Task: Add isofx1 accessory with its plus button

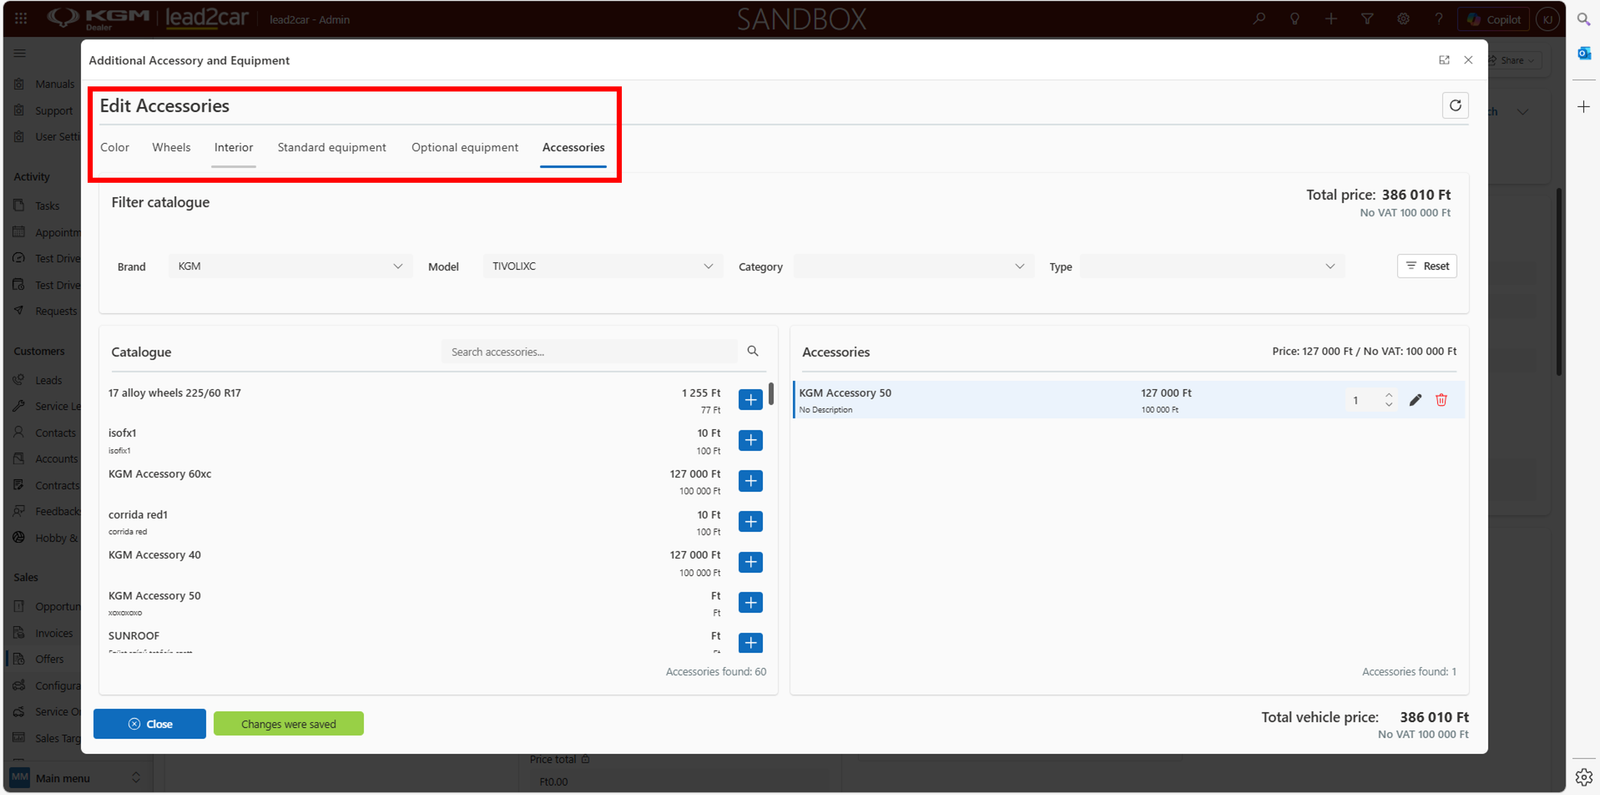Action: pyautogui.click(x=750, y=441)
